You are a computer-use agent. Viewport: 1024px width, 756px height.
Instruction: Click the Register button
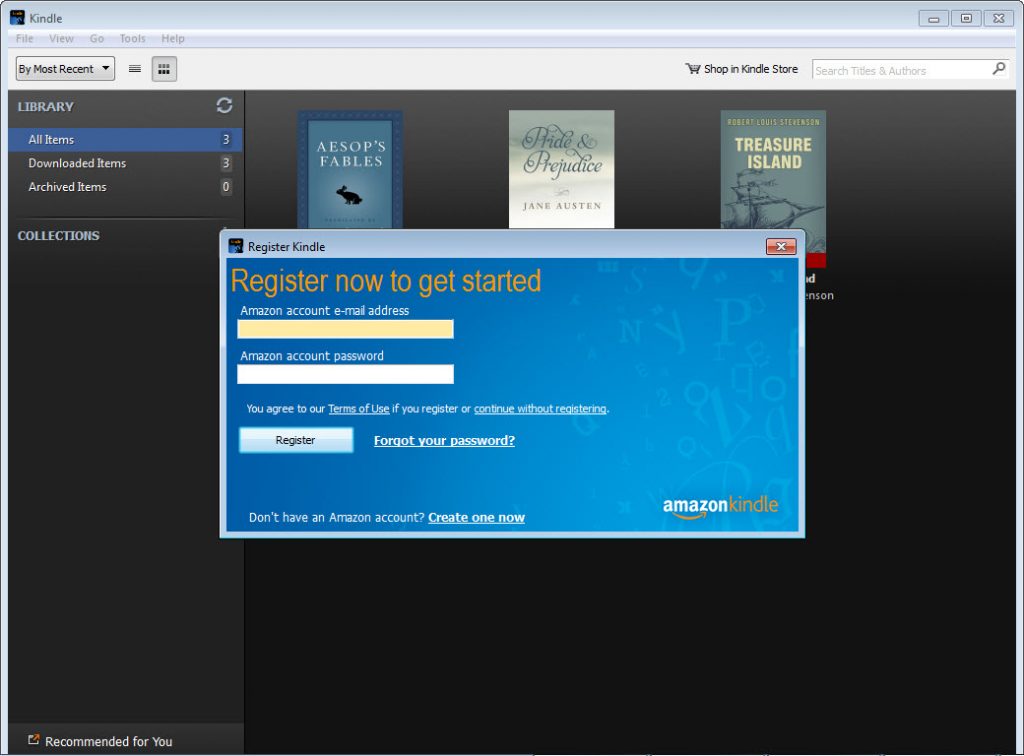coord(296,440)
